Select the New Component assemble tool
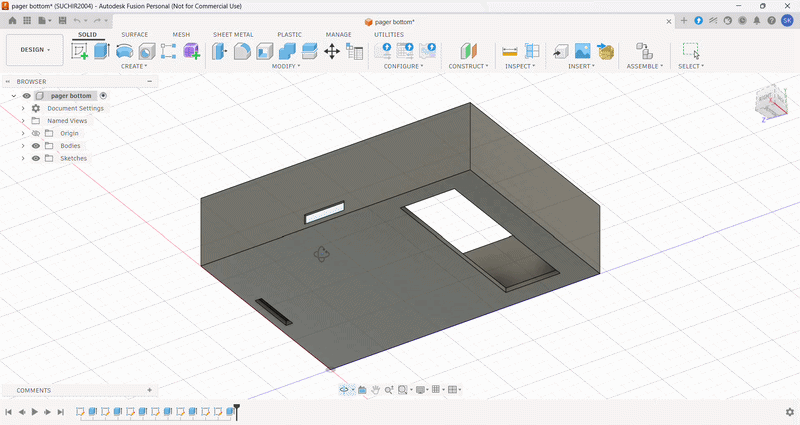Viewport: 800px width, 425px height. [x=644, y=51]
